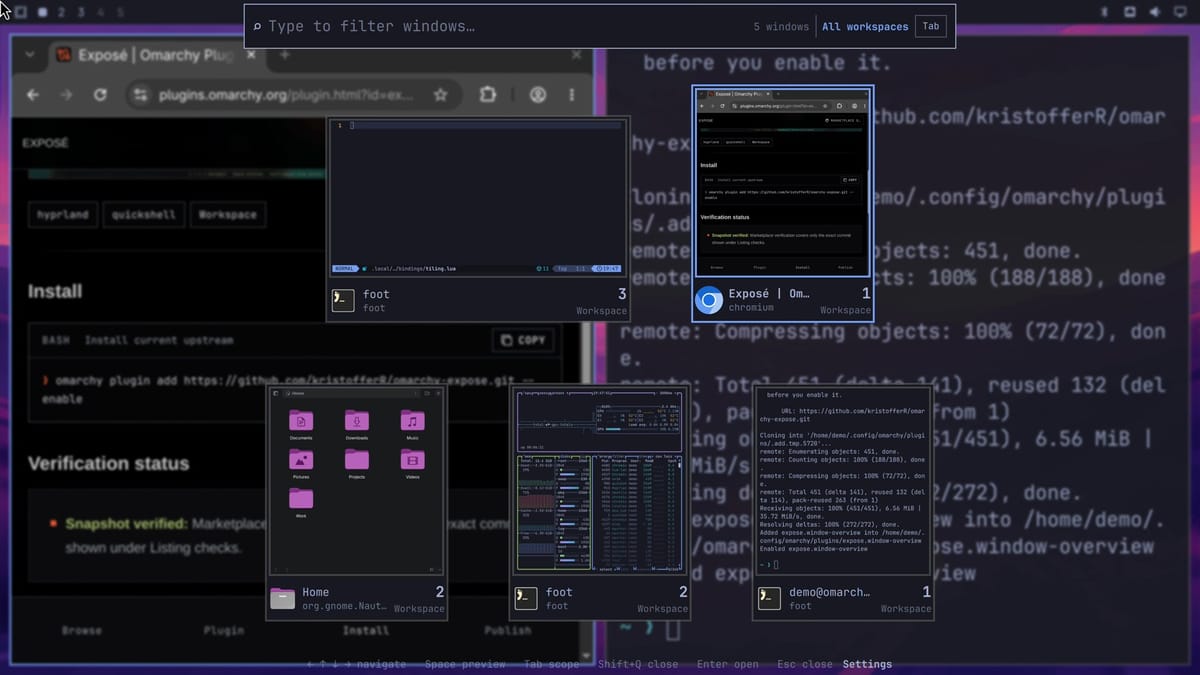Click 'demo@omarch…' card title
Image resolution: width=1200 pixels, height=675 pixels.
click(x=830, y=592)
